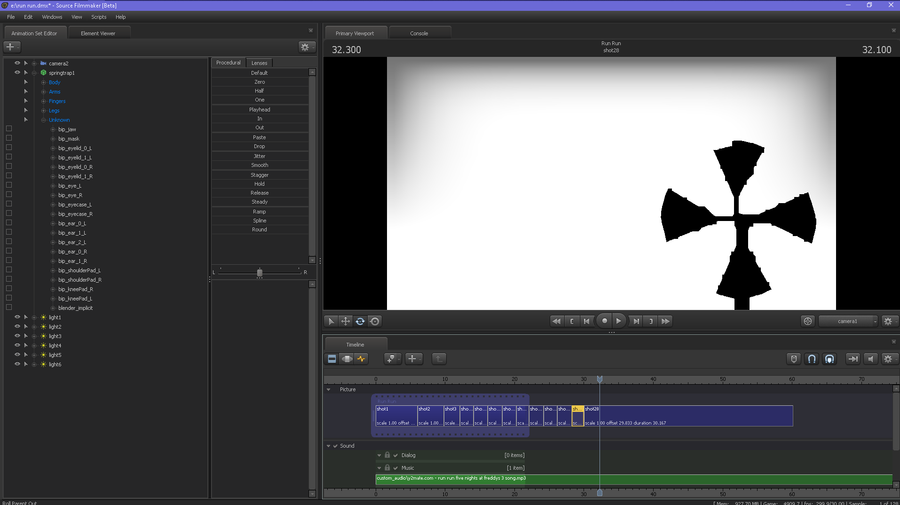The width and height of the screenshot is (900, 505).
Task: Toggle timeline auto-scroll arrow button
Action: tap(853, 359)
